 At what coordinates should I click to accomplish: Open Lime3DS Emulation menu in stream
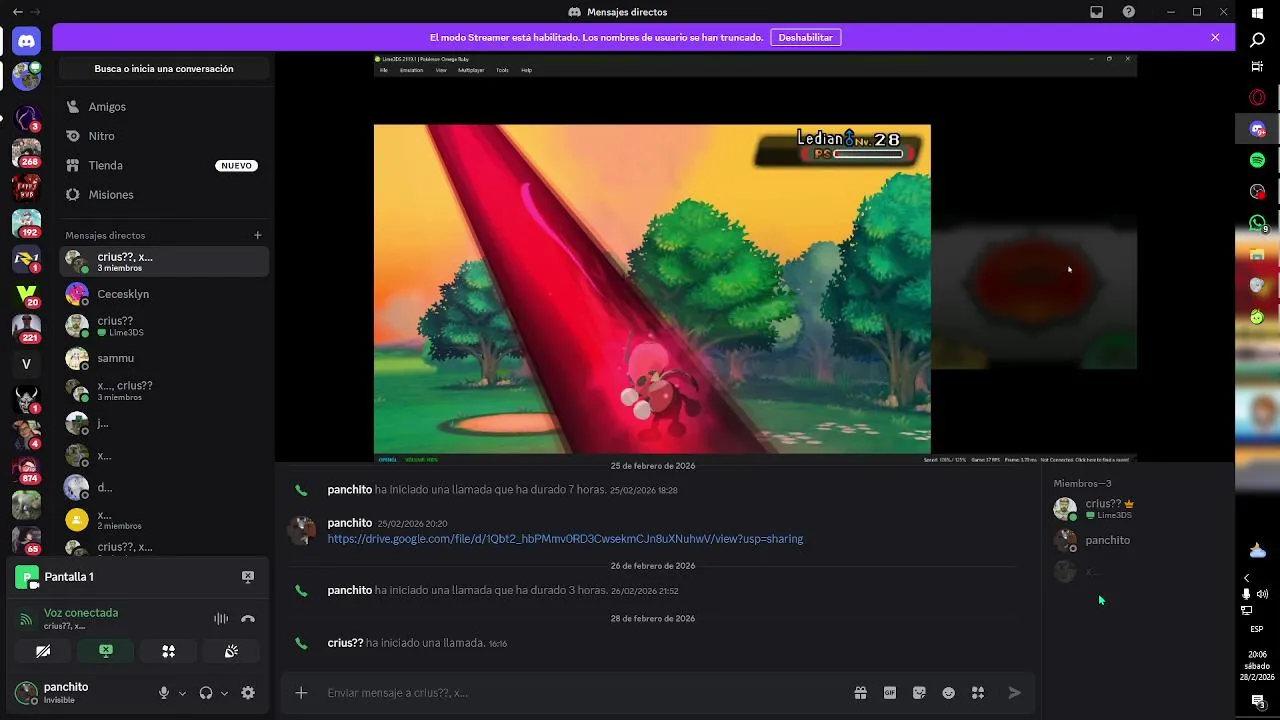(411, 70)
